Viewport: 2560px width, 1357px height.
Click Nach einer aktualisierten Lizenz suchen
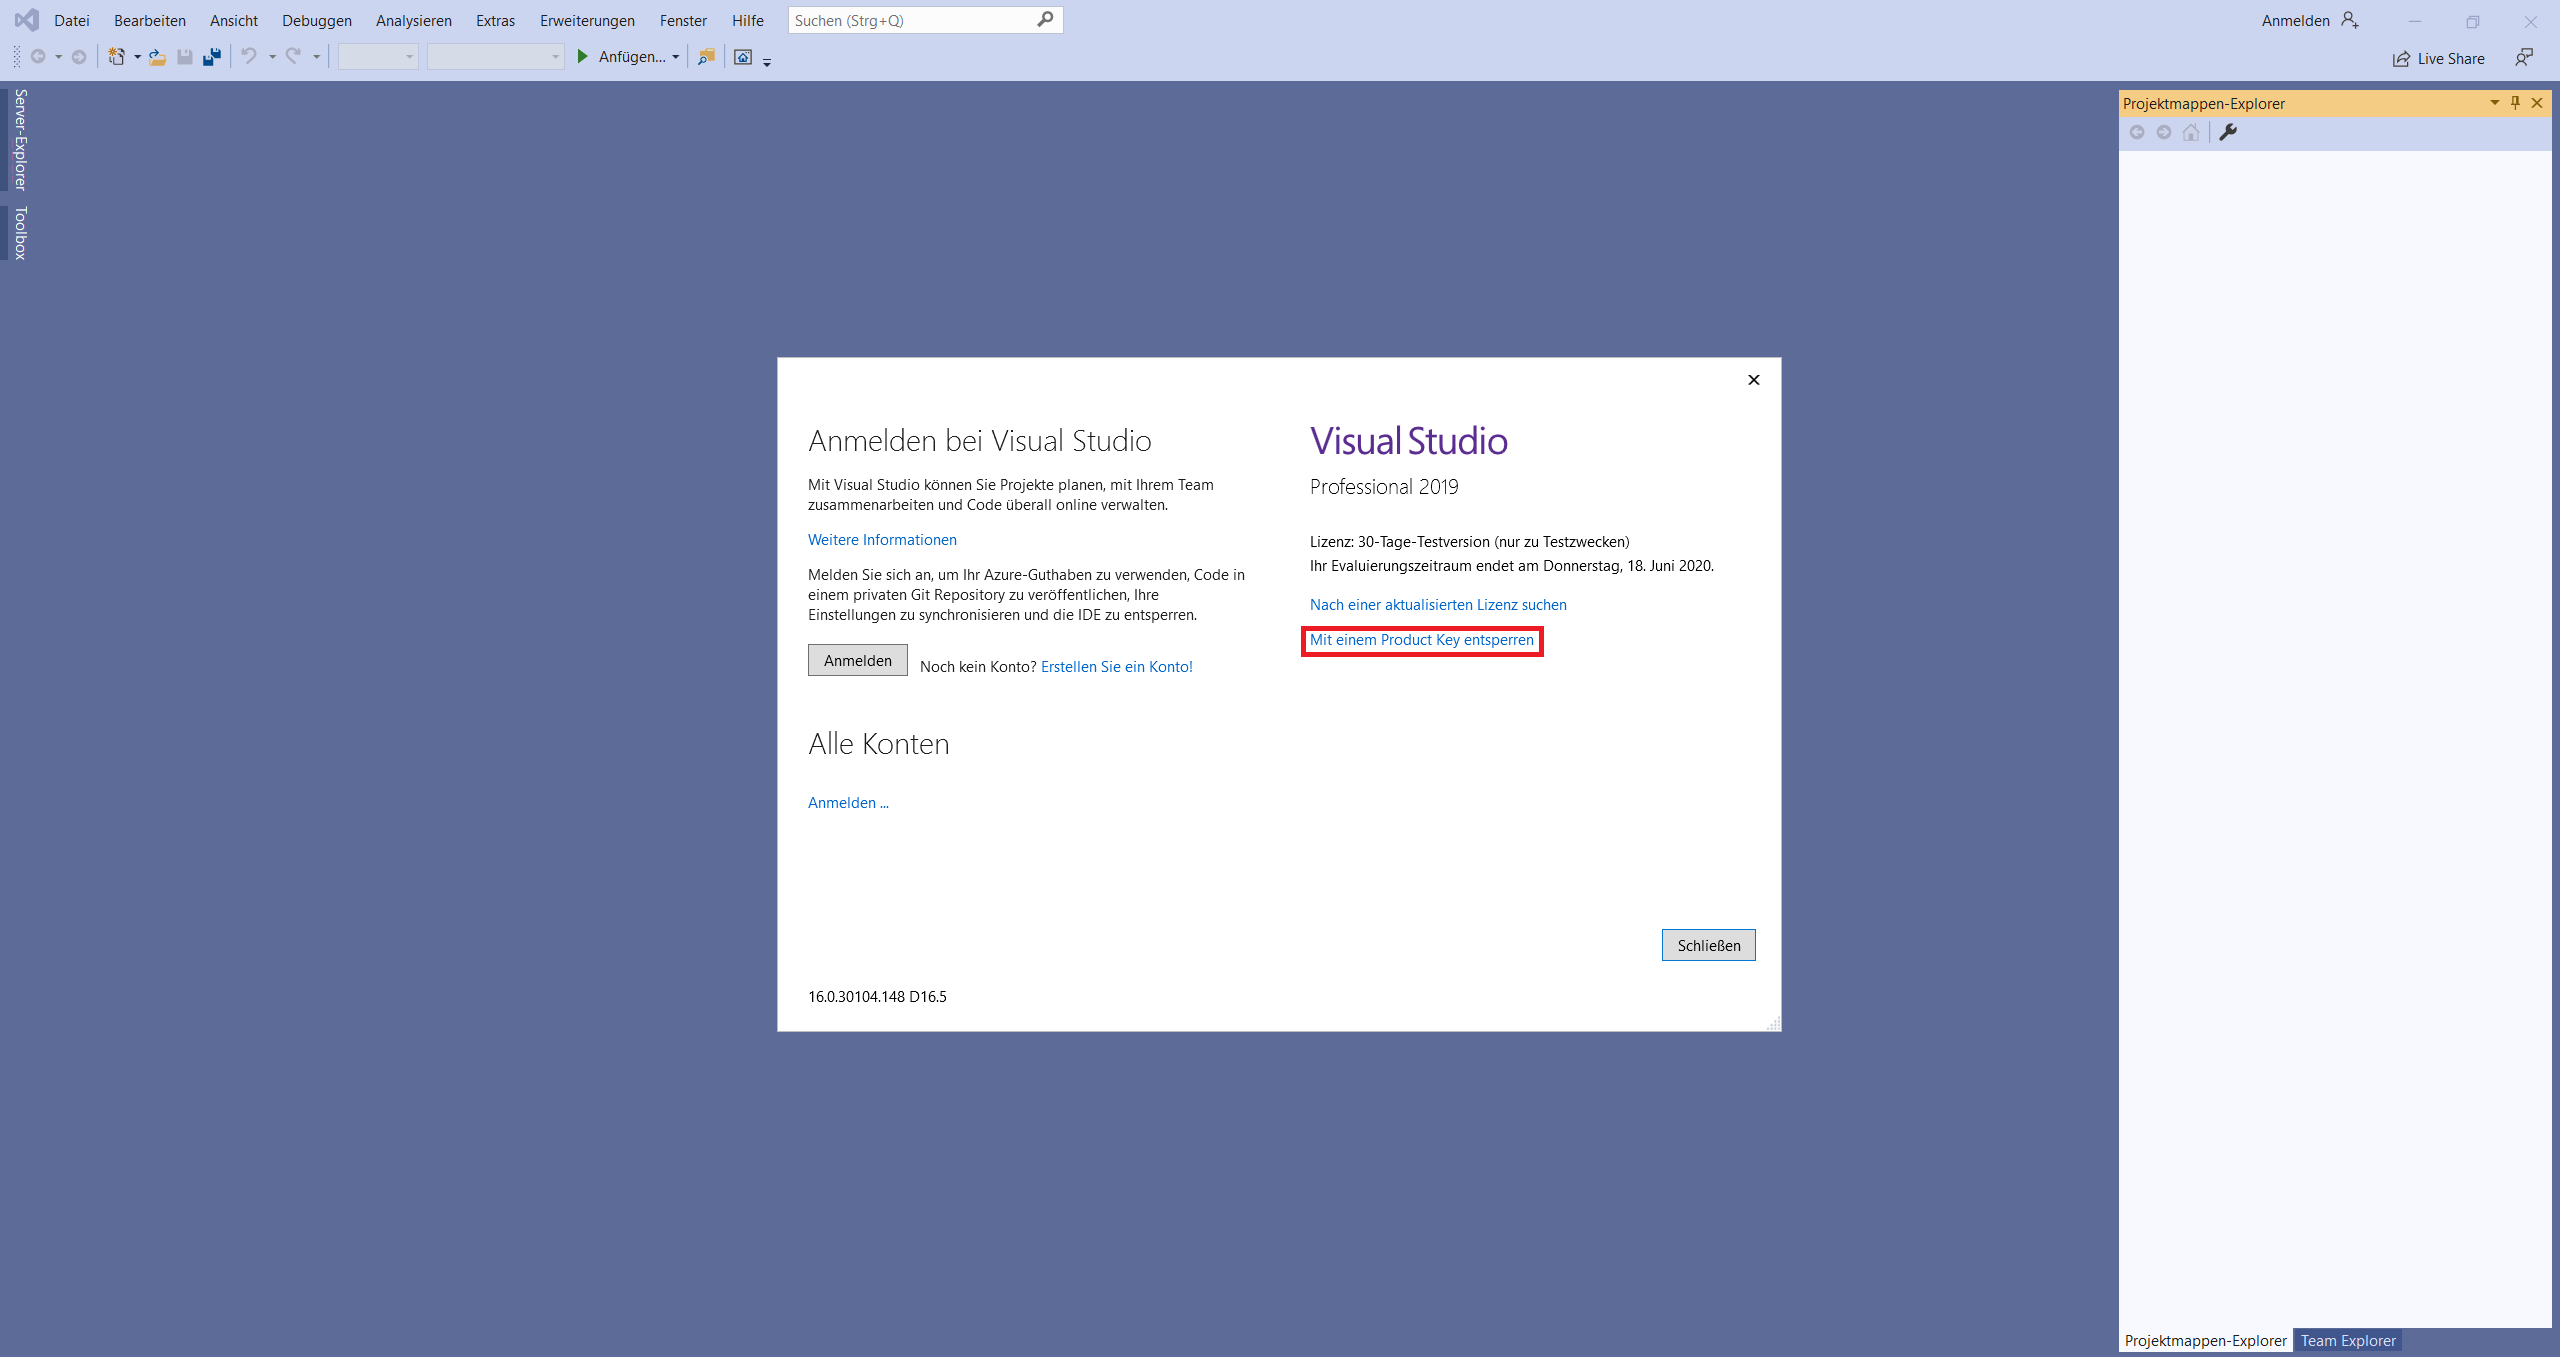(1438, 605)
